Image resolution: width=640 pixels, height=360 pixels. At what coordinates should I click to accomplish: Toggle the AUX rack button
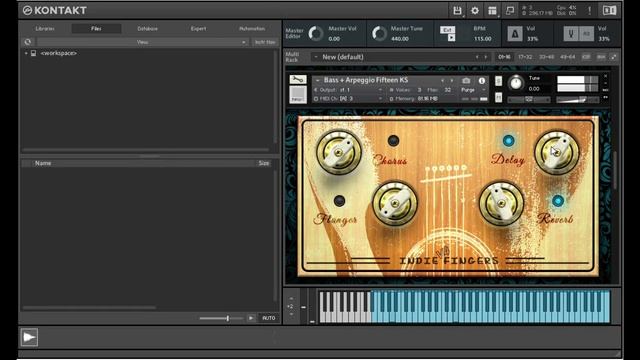601,57
